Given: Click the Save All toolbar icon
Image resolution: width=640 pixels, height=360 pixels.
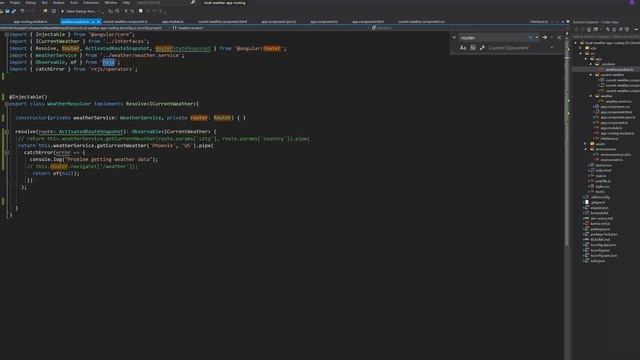Looking at the screenshot, I should [13, 11].
